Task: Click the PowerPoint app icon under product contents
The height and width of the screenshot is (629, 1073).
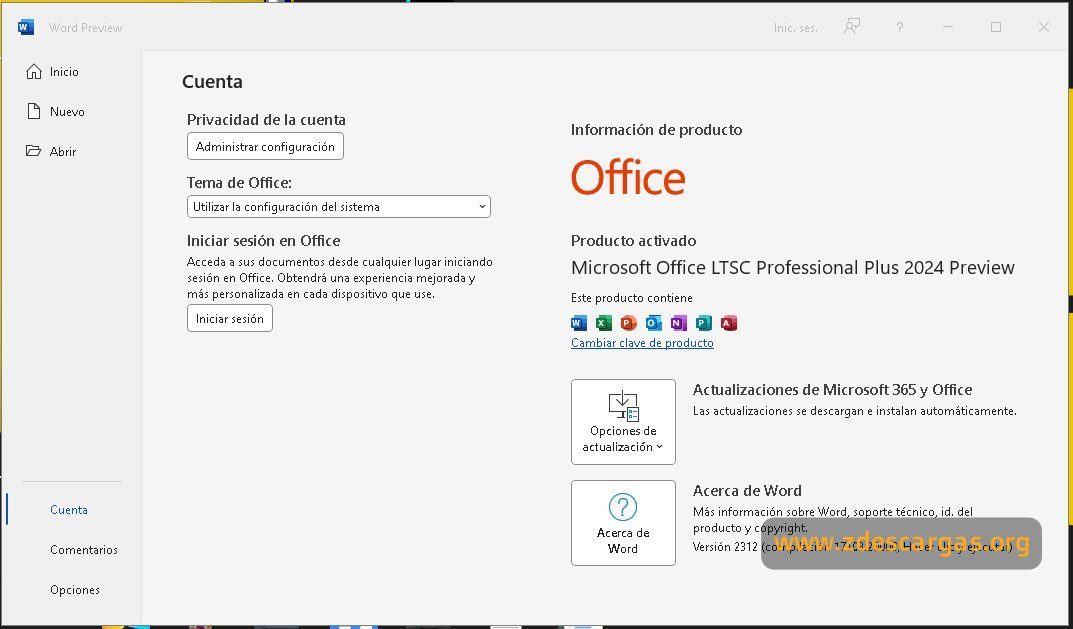Action: (x=628, y=323)
